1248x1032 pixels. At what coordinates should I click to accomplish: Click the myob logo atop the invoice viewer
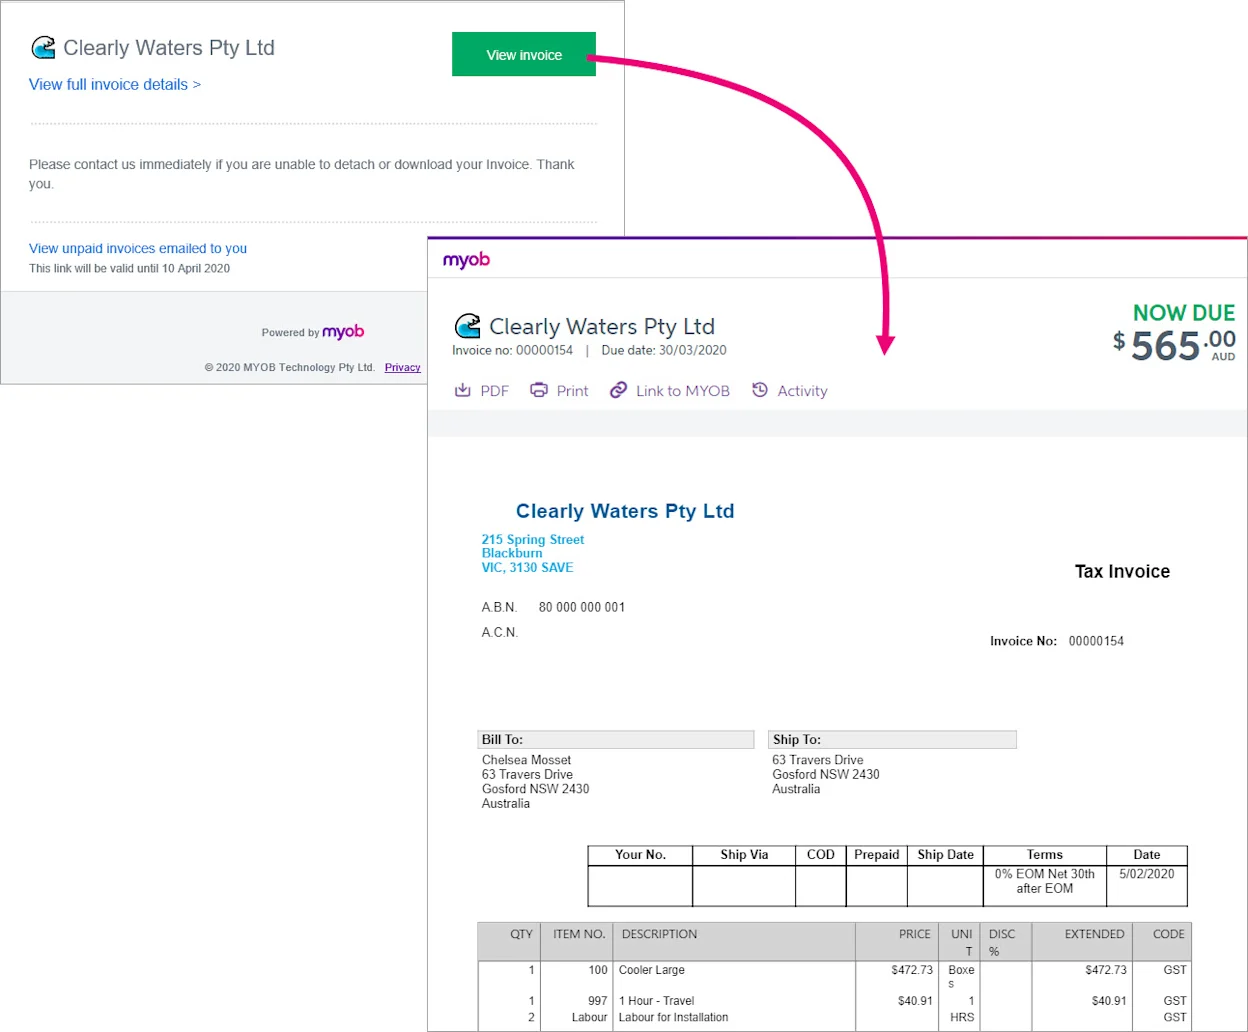465,259
